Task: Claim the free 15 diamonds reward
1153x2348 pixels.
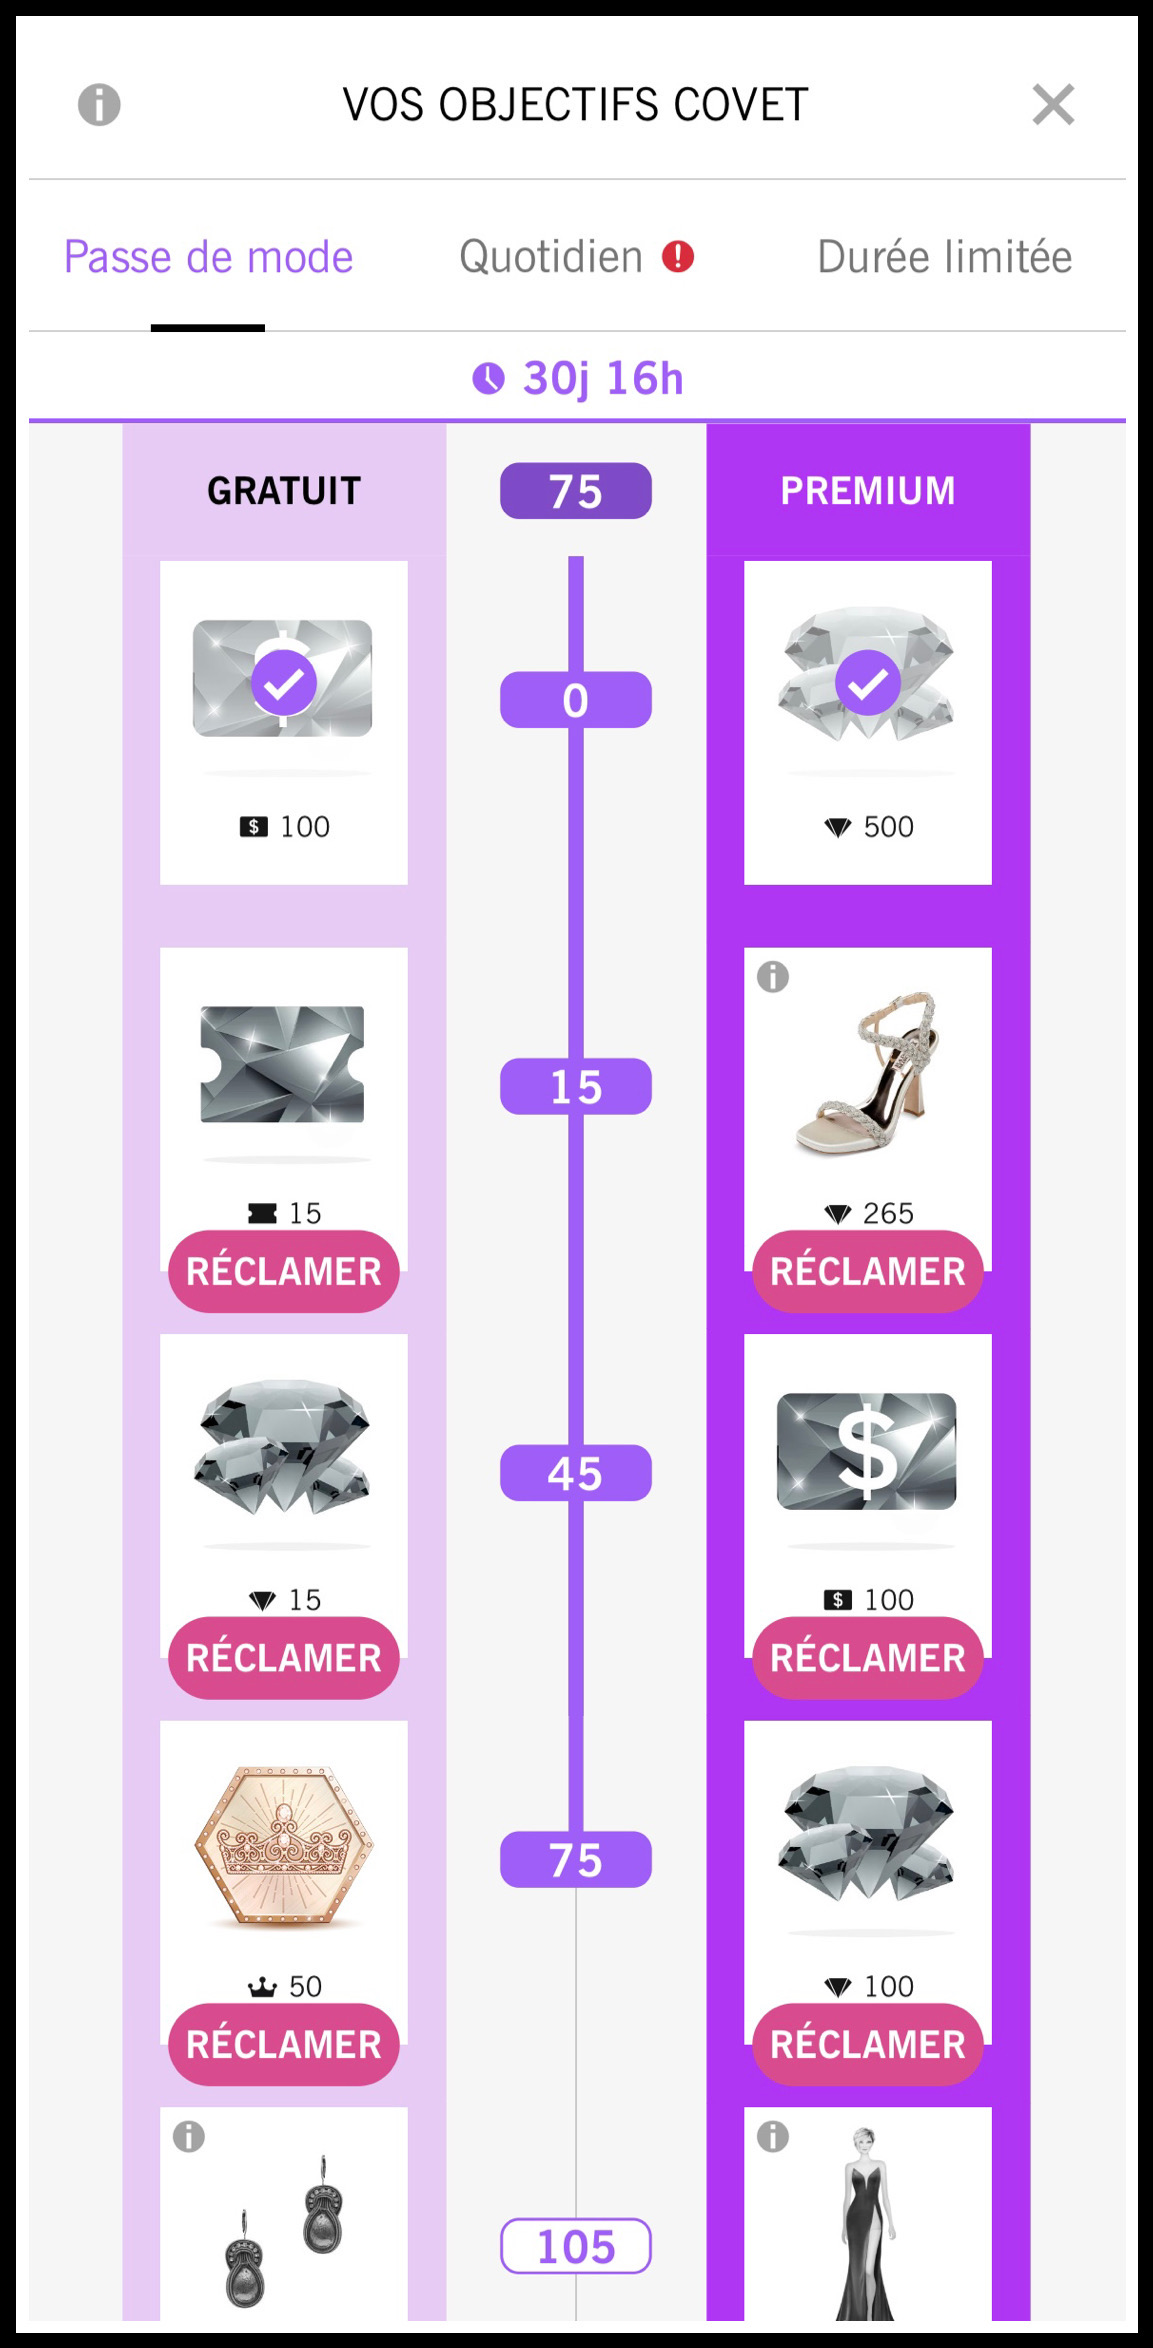Action: [x=284, y=1658]
